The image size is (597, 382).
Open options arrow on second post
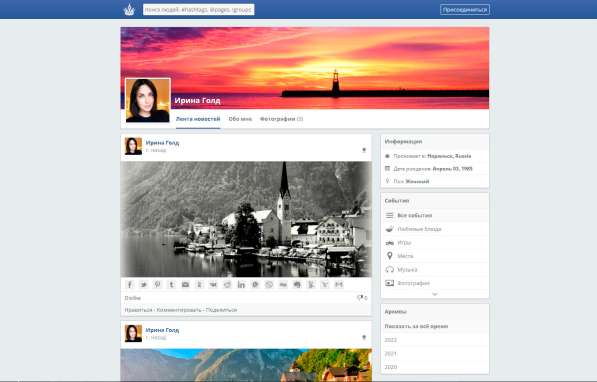(x=364, y=337)
